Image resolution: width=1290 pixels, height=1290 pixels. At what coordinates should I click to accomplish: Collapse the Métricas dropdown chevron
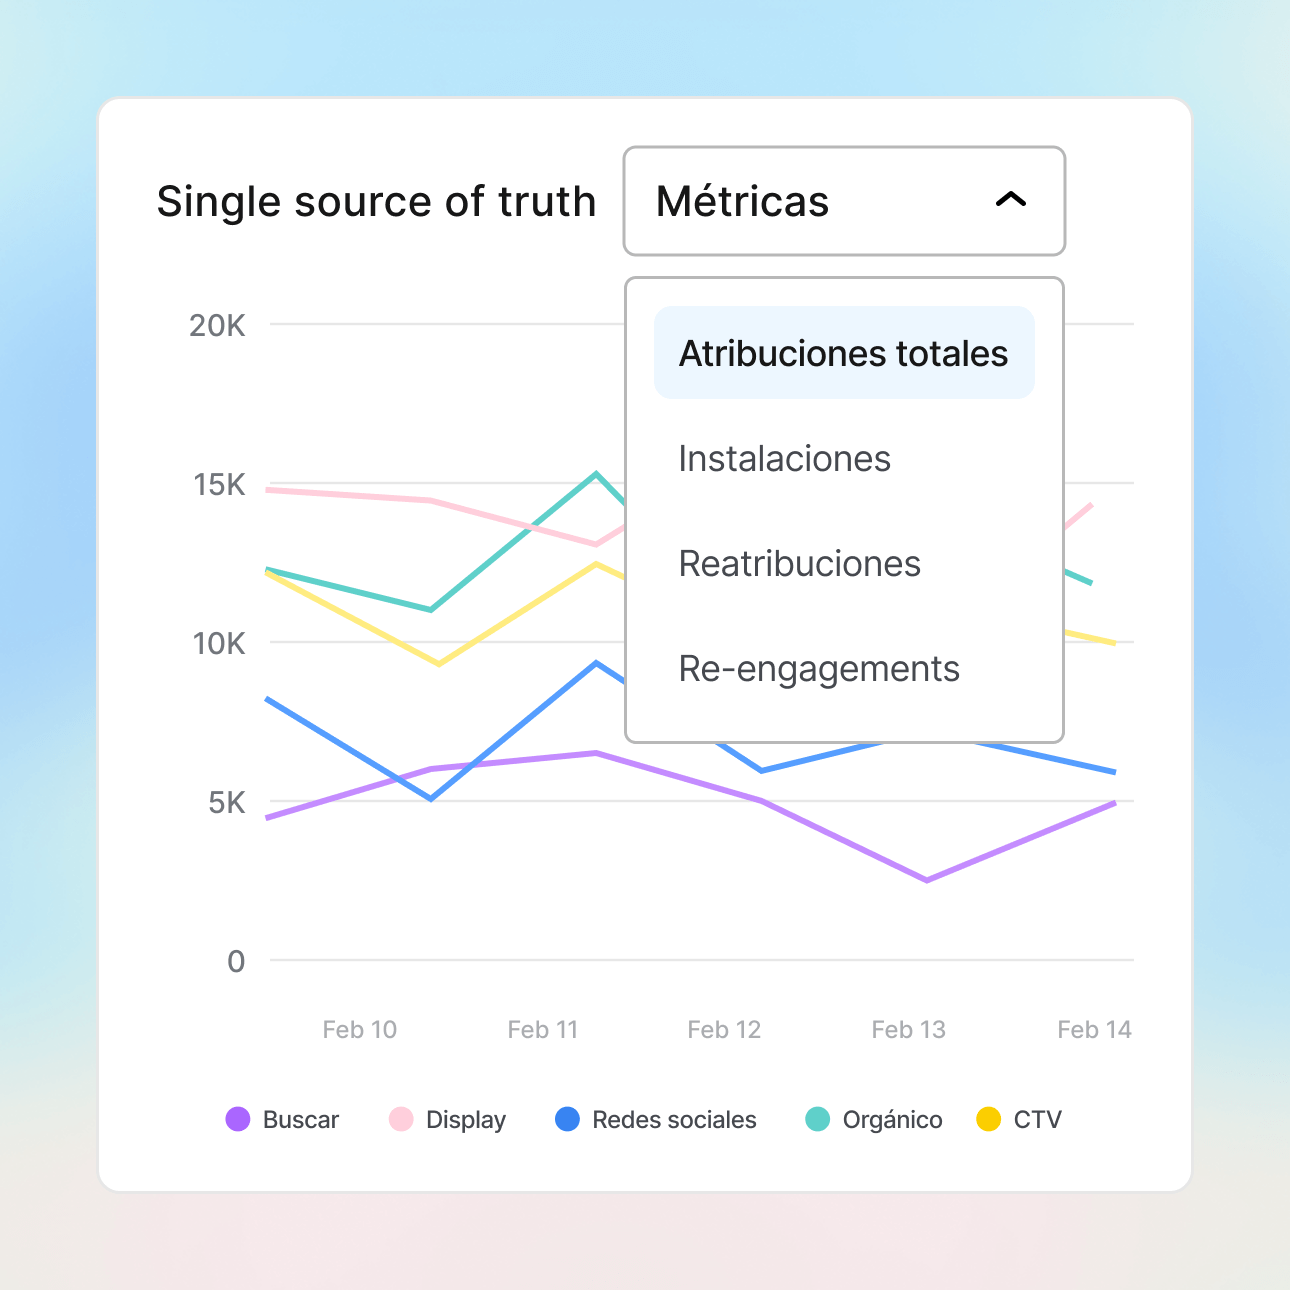(x=1011, y=200)
